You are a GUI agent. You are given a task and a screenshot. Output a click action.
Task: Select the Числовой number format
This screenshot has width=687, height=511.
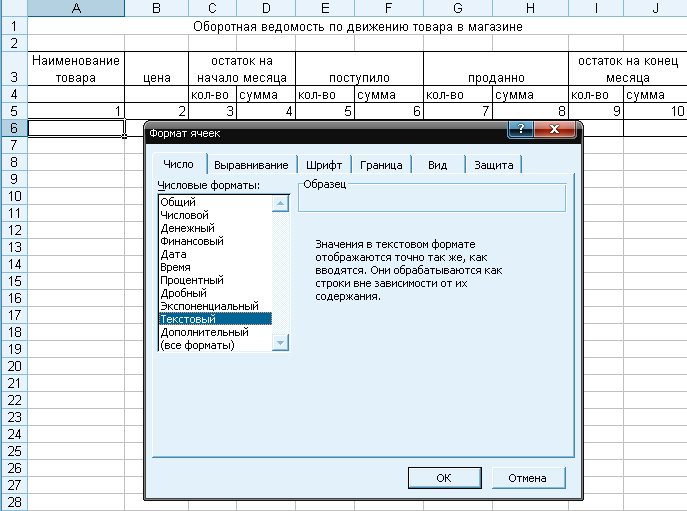pyautogui.click(x=215, y=215)
